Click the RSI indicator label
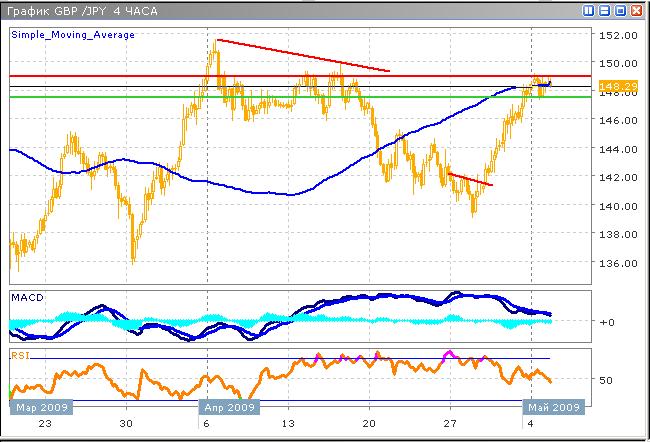Image resolution: width=650 pixels, height=442 pixels. [x=21, y=354]
